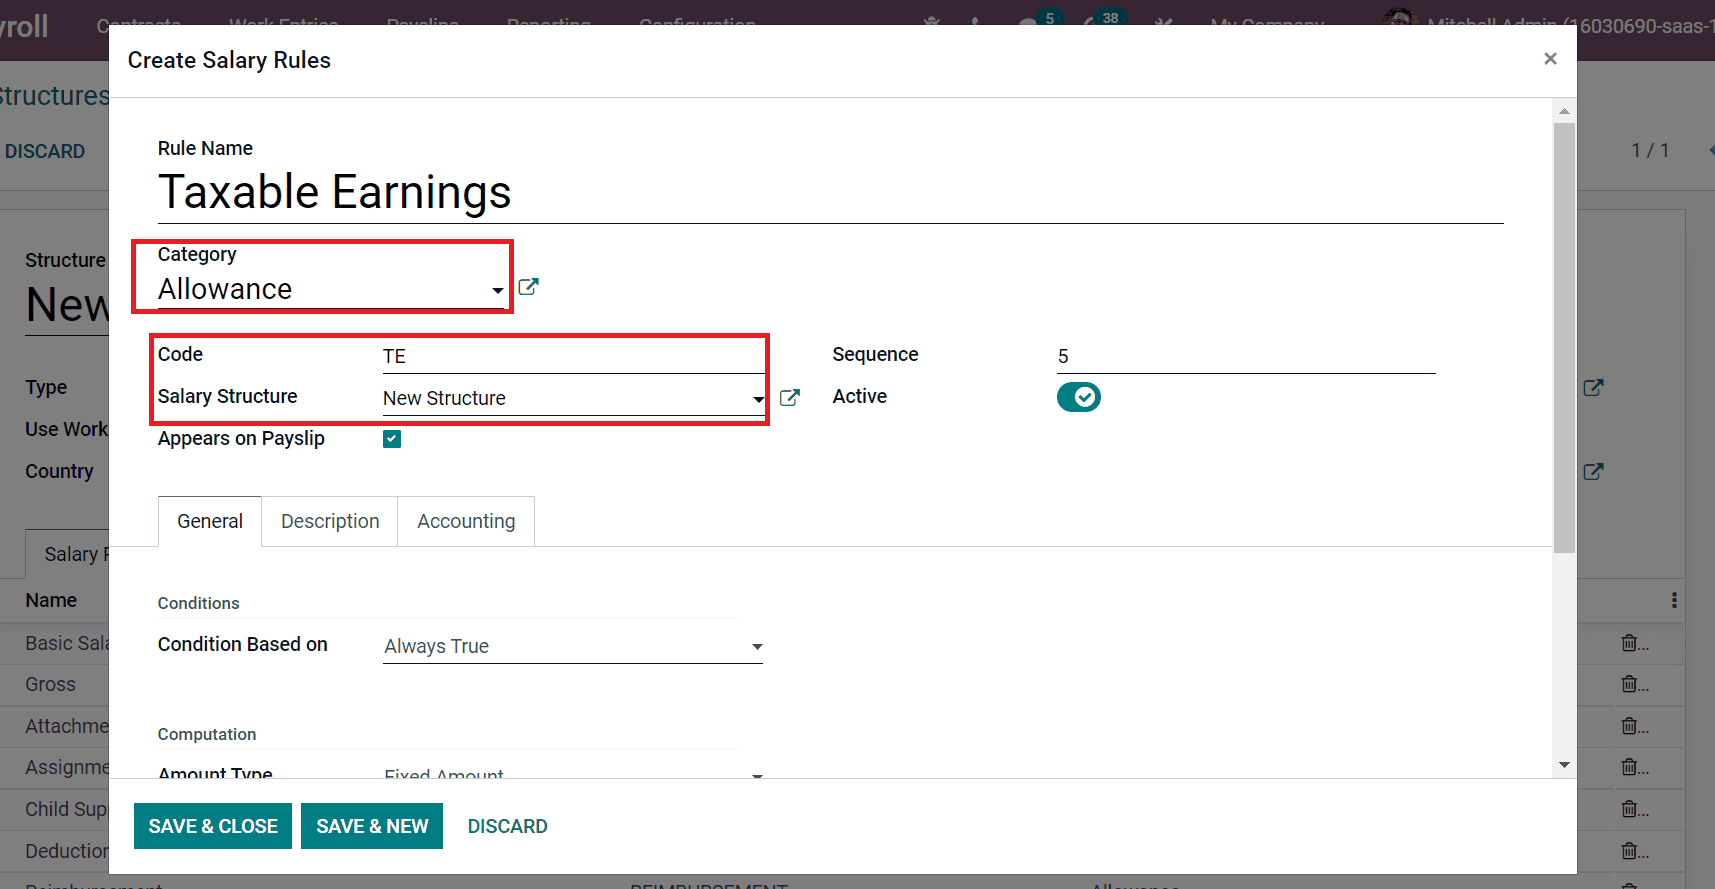Click the Sequence field with value 5
The width and height of the screenshot is (1715, 889).
1246,357
